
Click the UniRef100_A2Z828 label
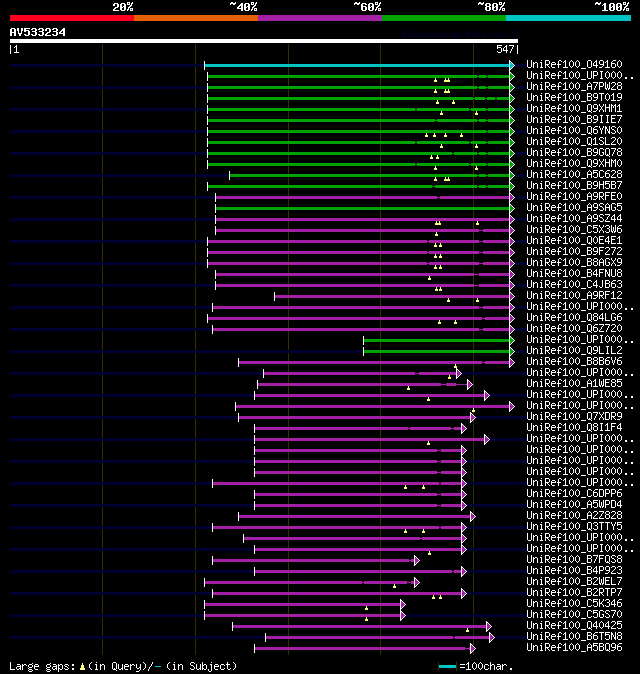coord(574,515)
